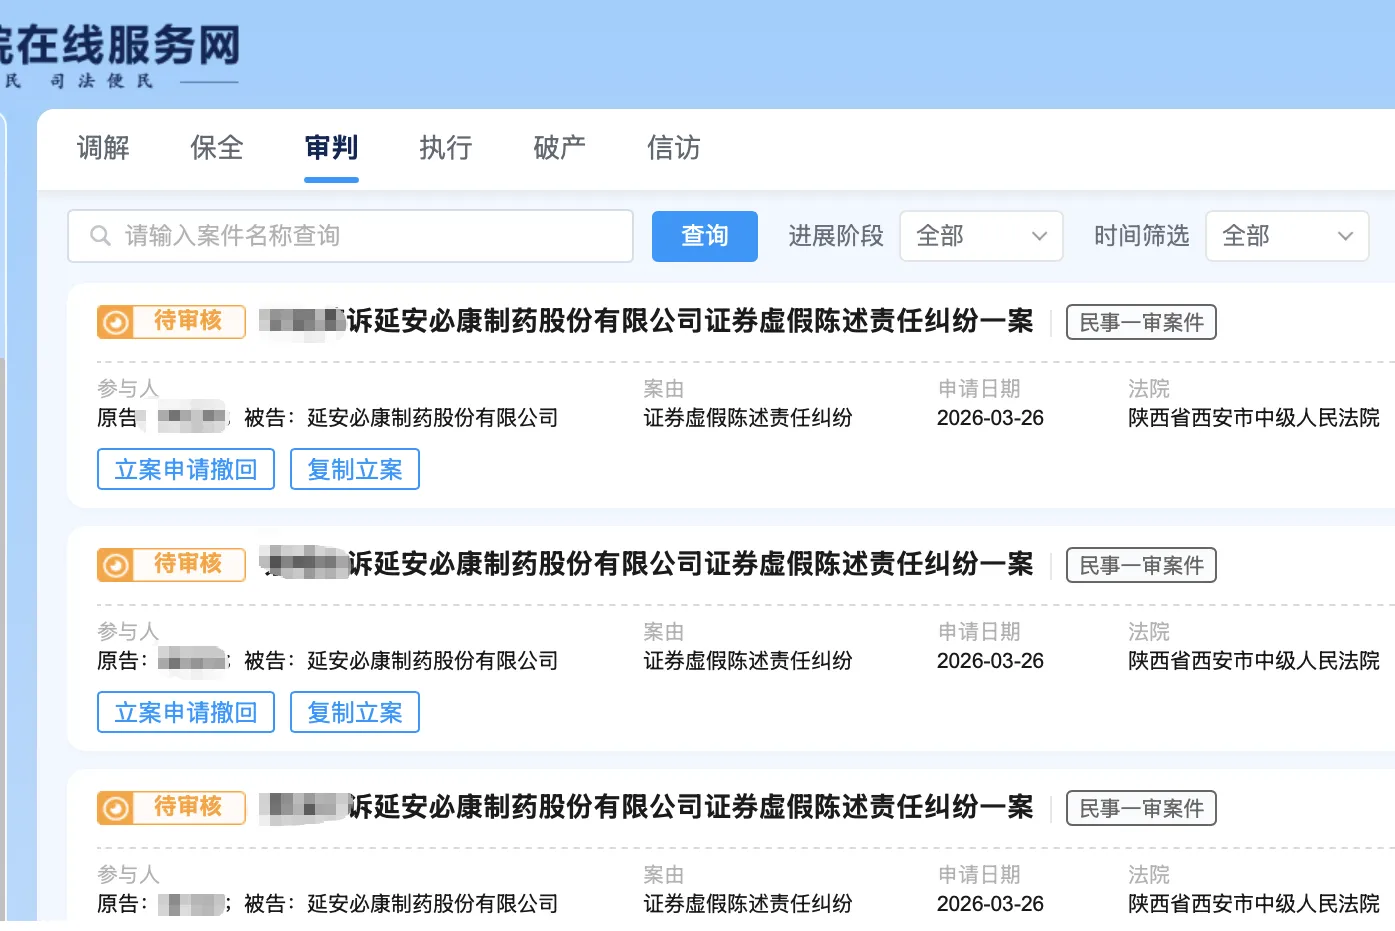This screenshot has height=931, width=1395.
Task: Switch to the 执行 tab
Action: pyautogui.click(x=444, y=148)
